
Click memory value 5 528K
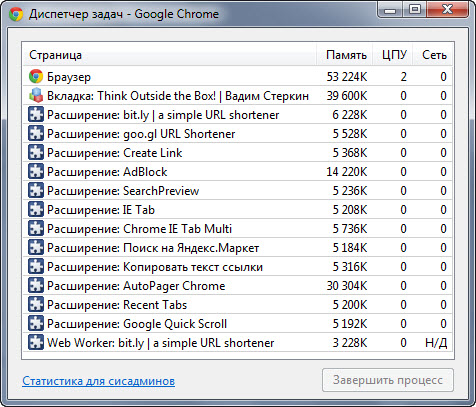[x=350, y=134]
